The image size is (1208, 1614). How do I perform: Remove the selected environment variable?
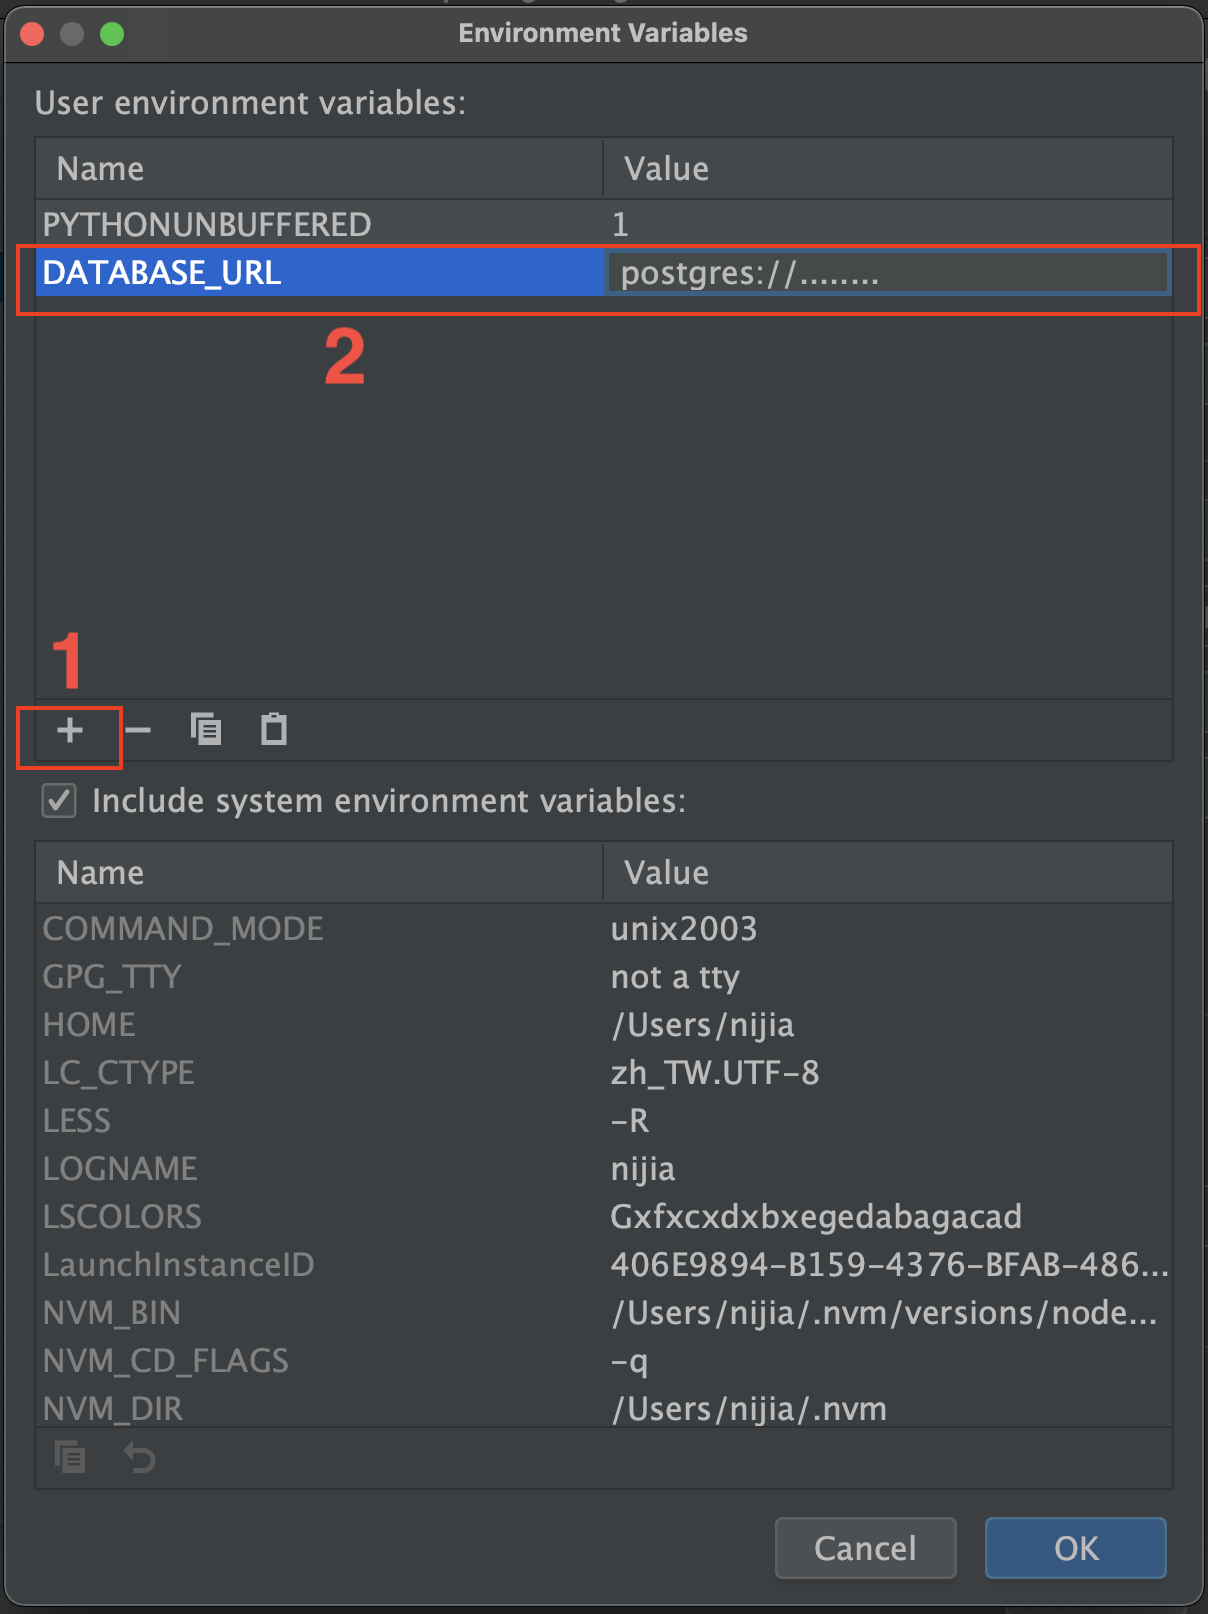click(x=138, y=731)
